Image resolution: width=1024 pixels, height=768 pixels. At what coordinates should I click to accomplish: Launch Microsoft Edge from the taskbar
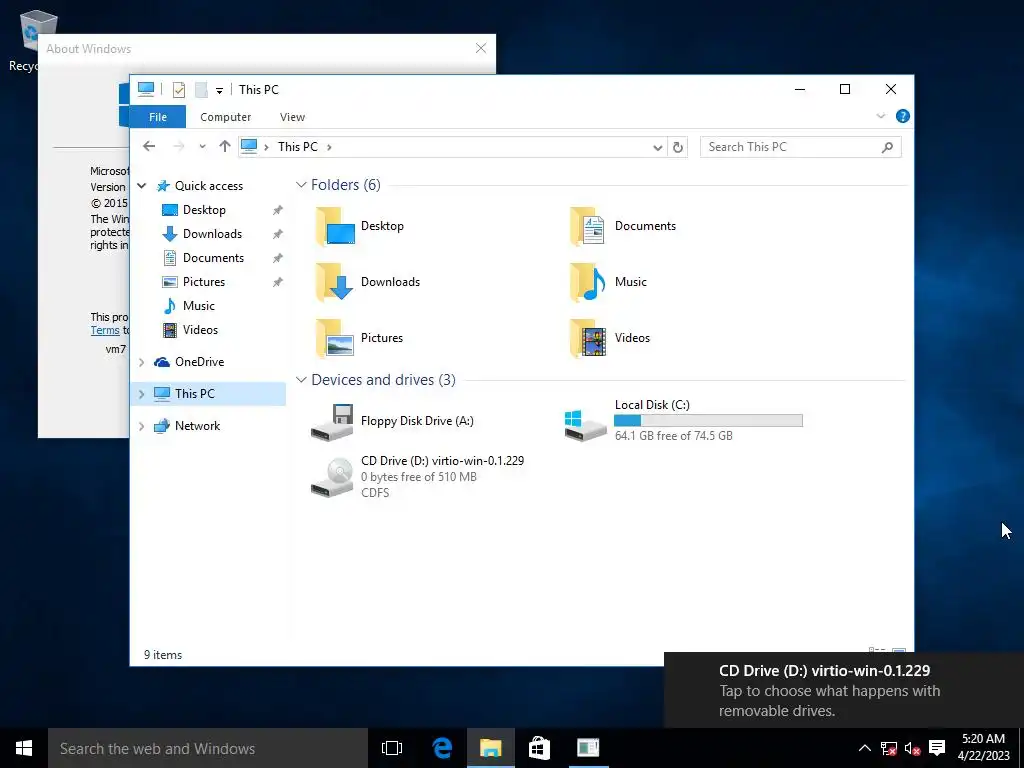point(442,748)
